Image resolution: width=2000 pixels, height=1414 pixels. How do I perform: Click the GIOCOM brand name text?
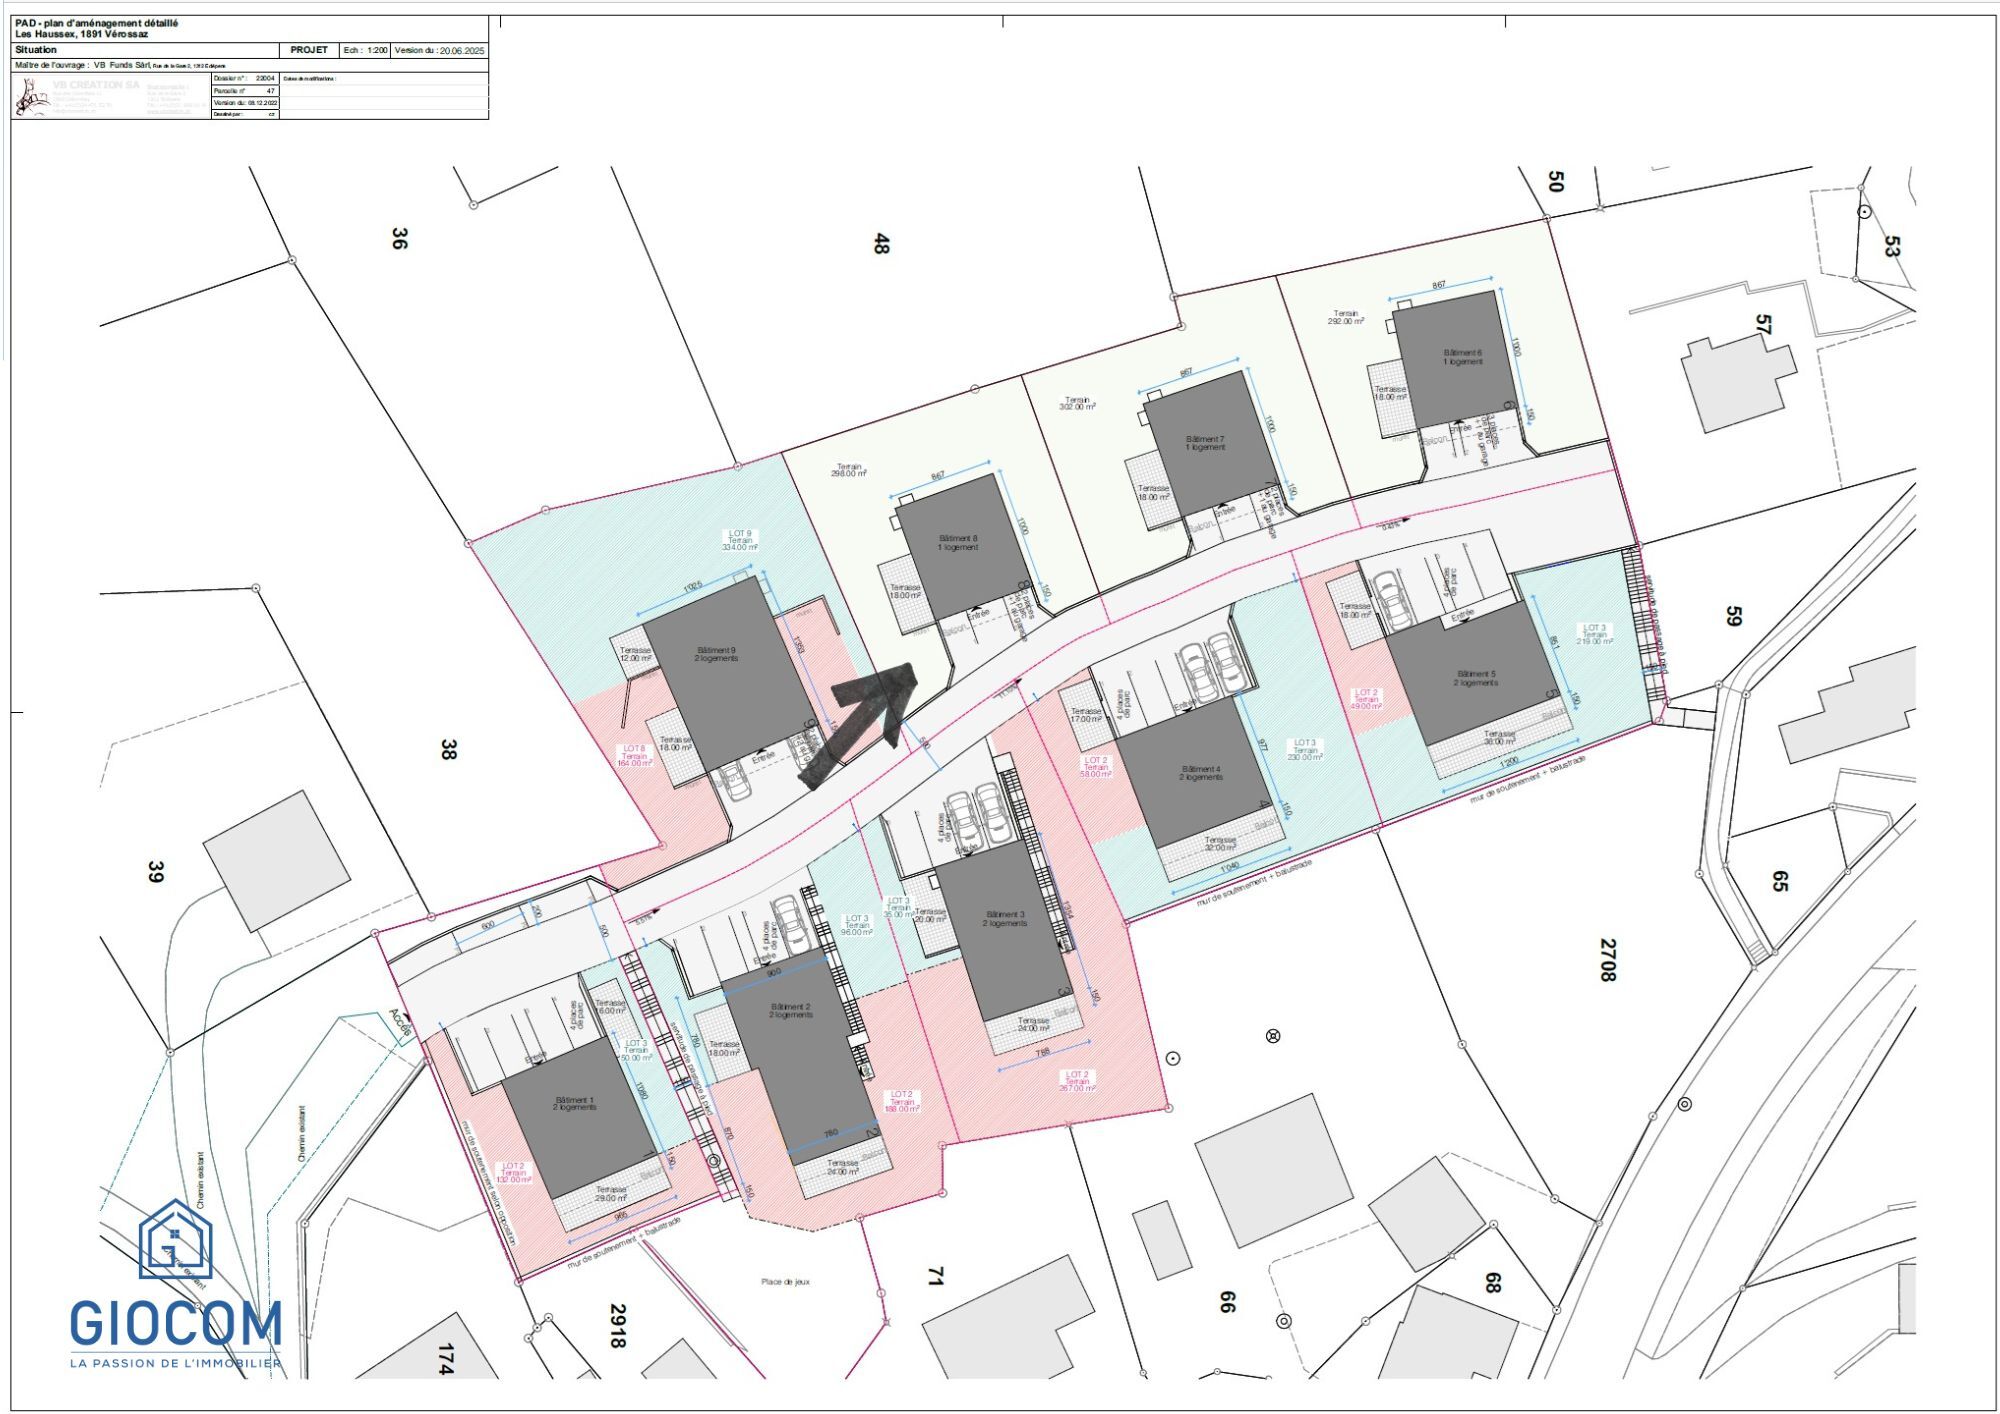click(176, 1325)
